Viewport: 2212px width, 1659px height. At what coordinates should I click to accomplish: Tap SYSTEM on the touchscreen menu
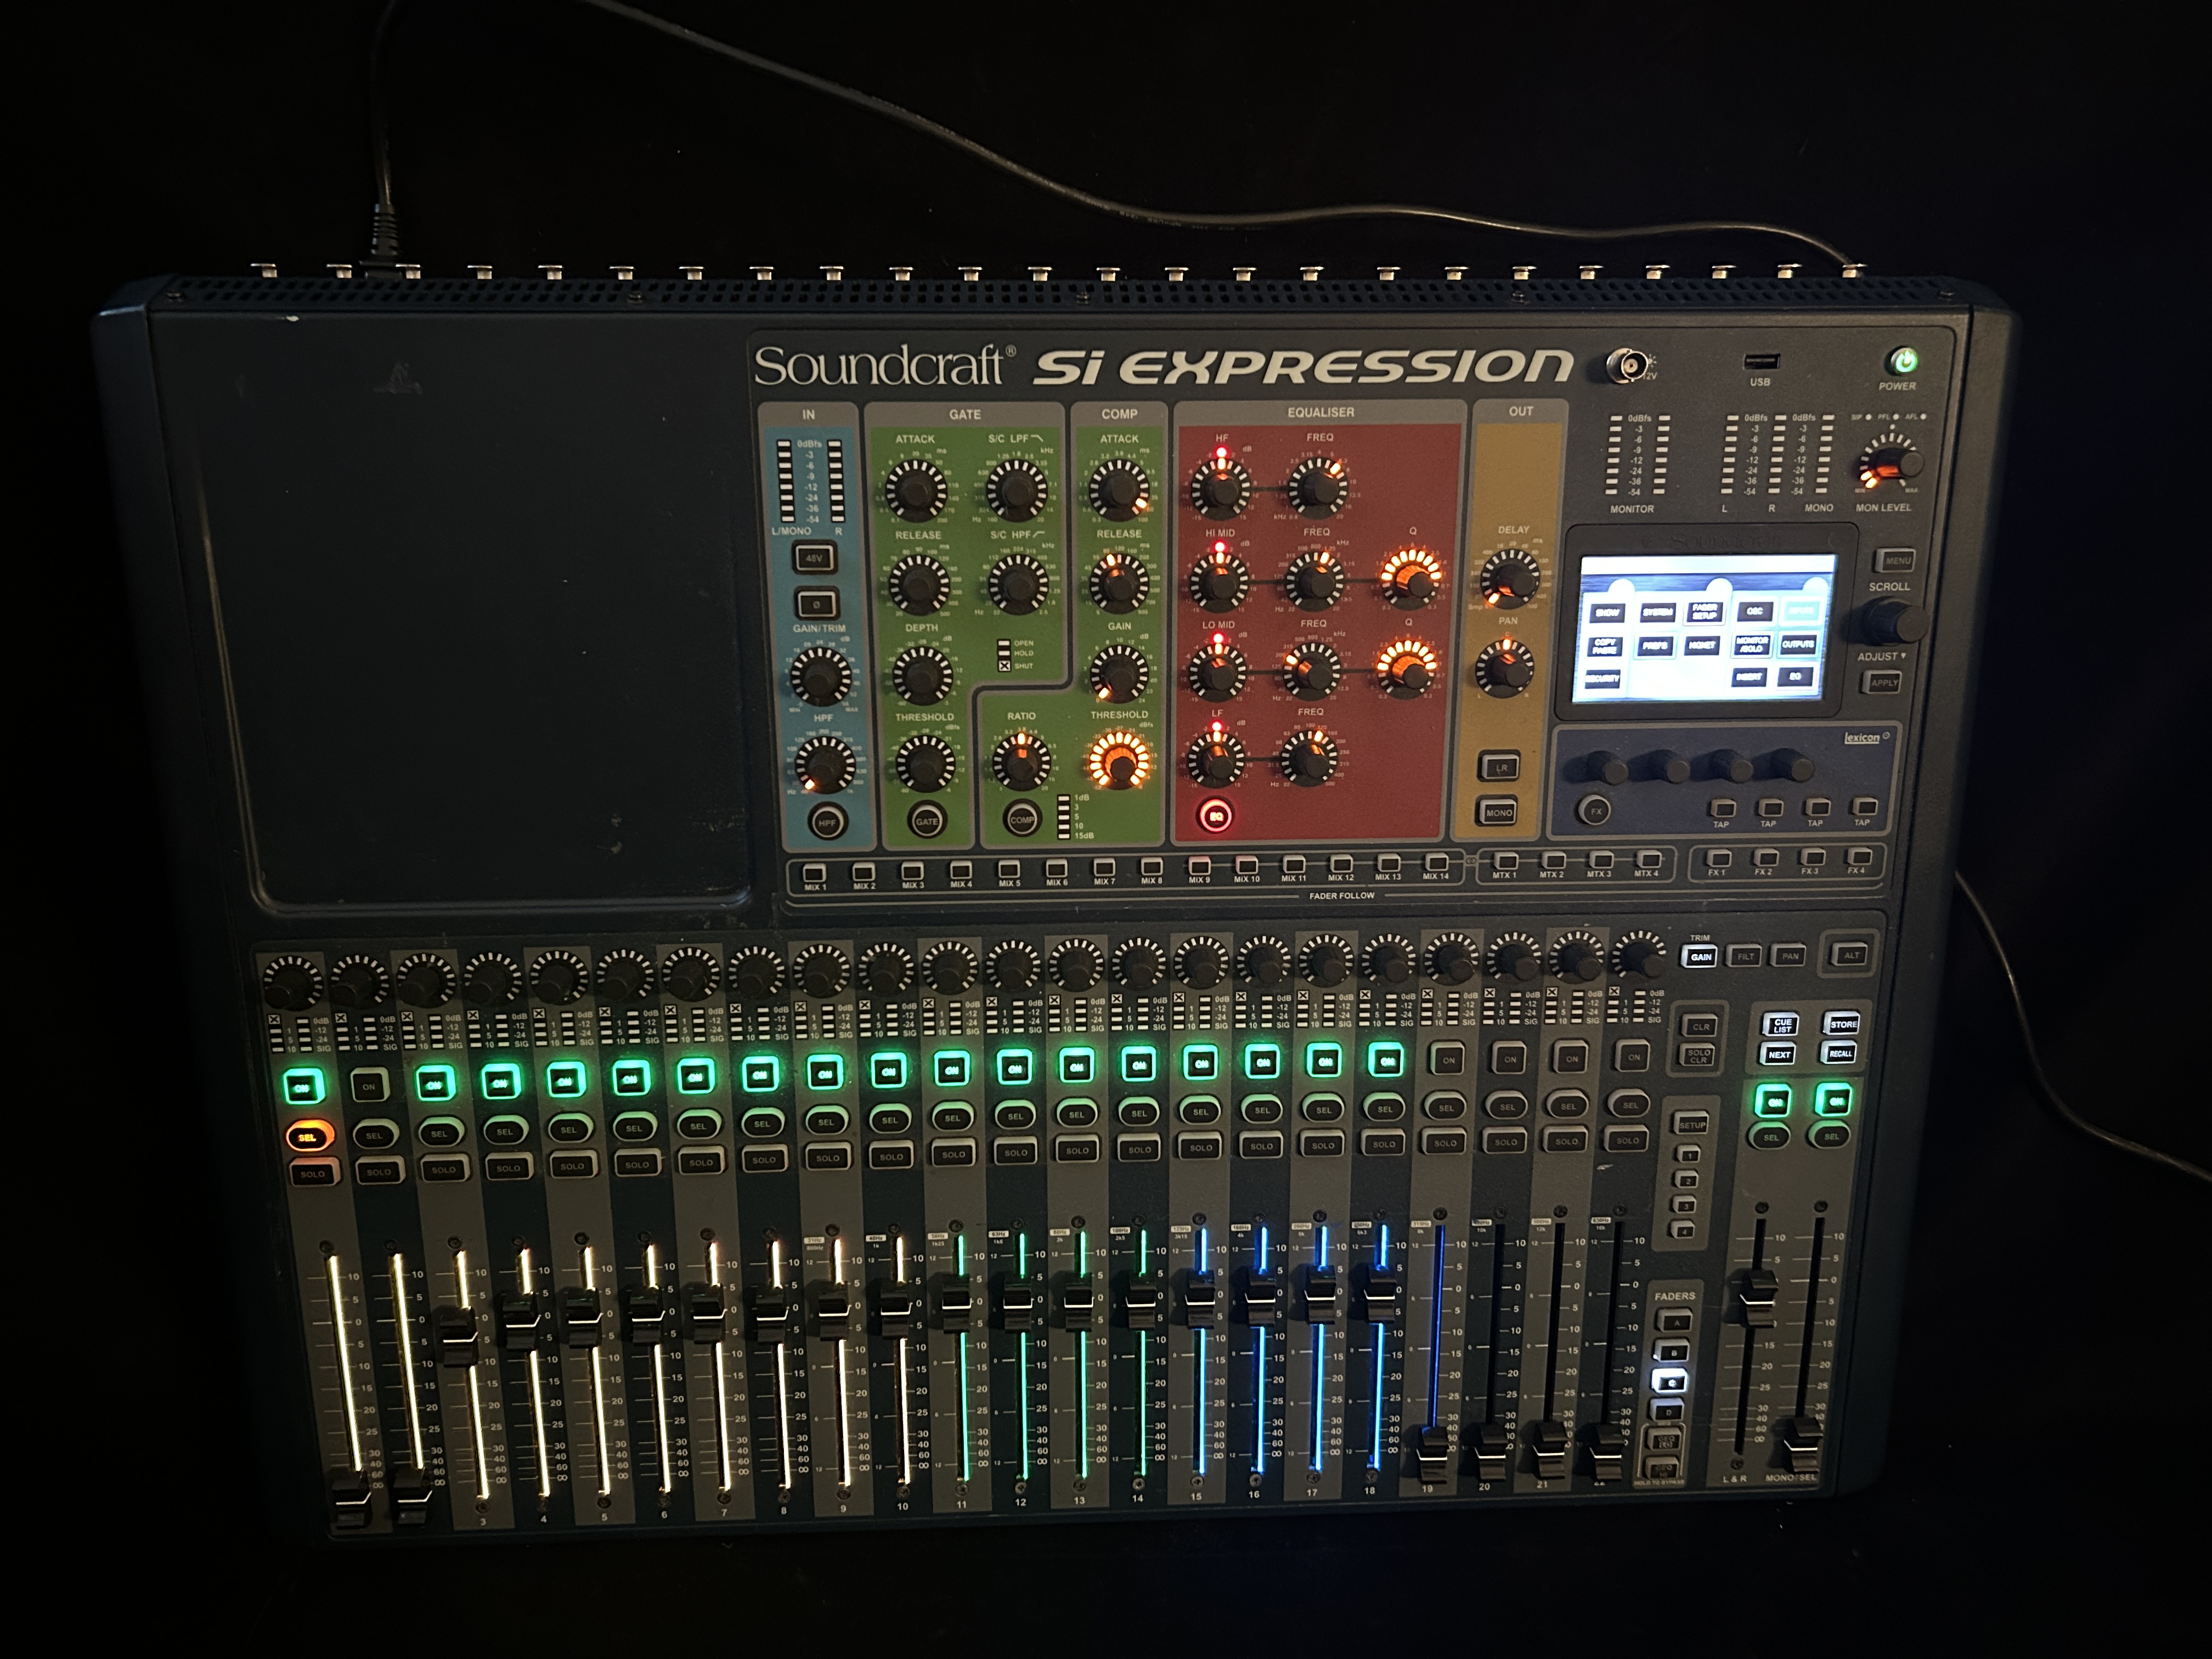[x=1657, y=612]
